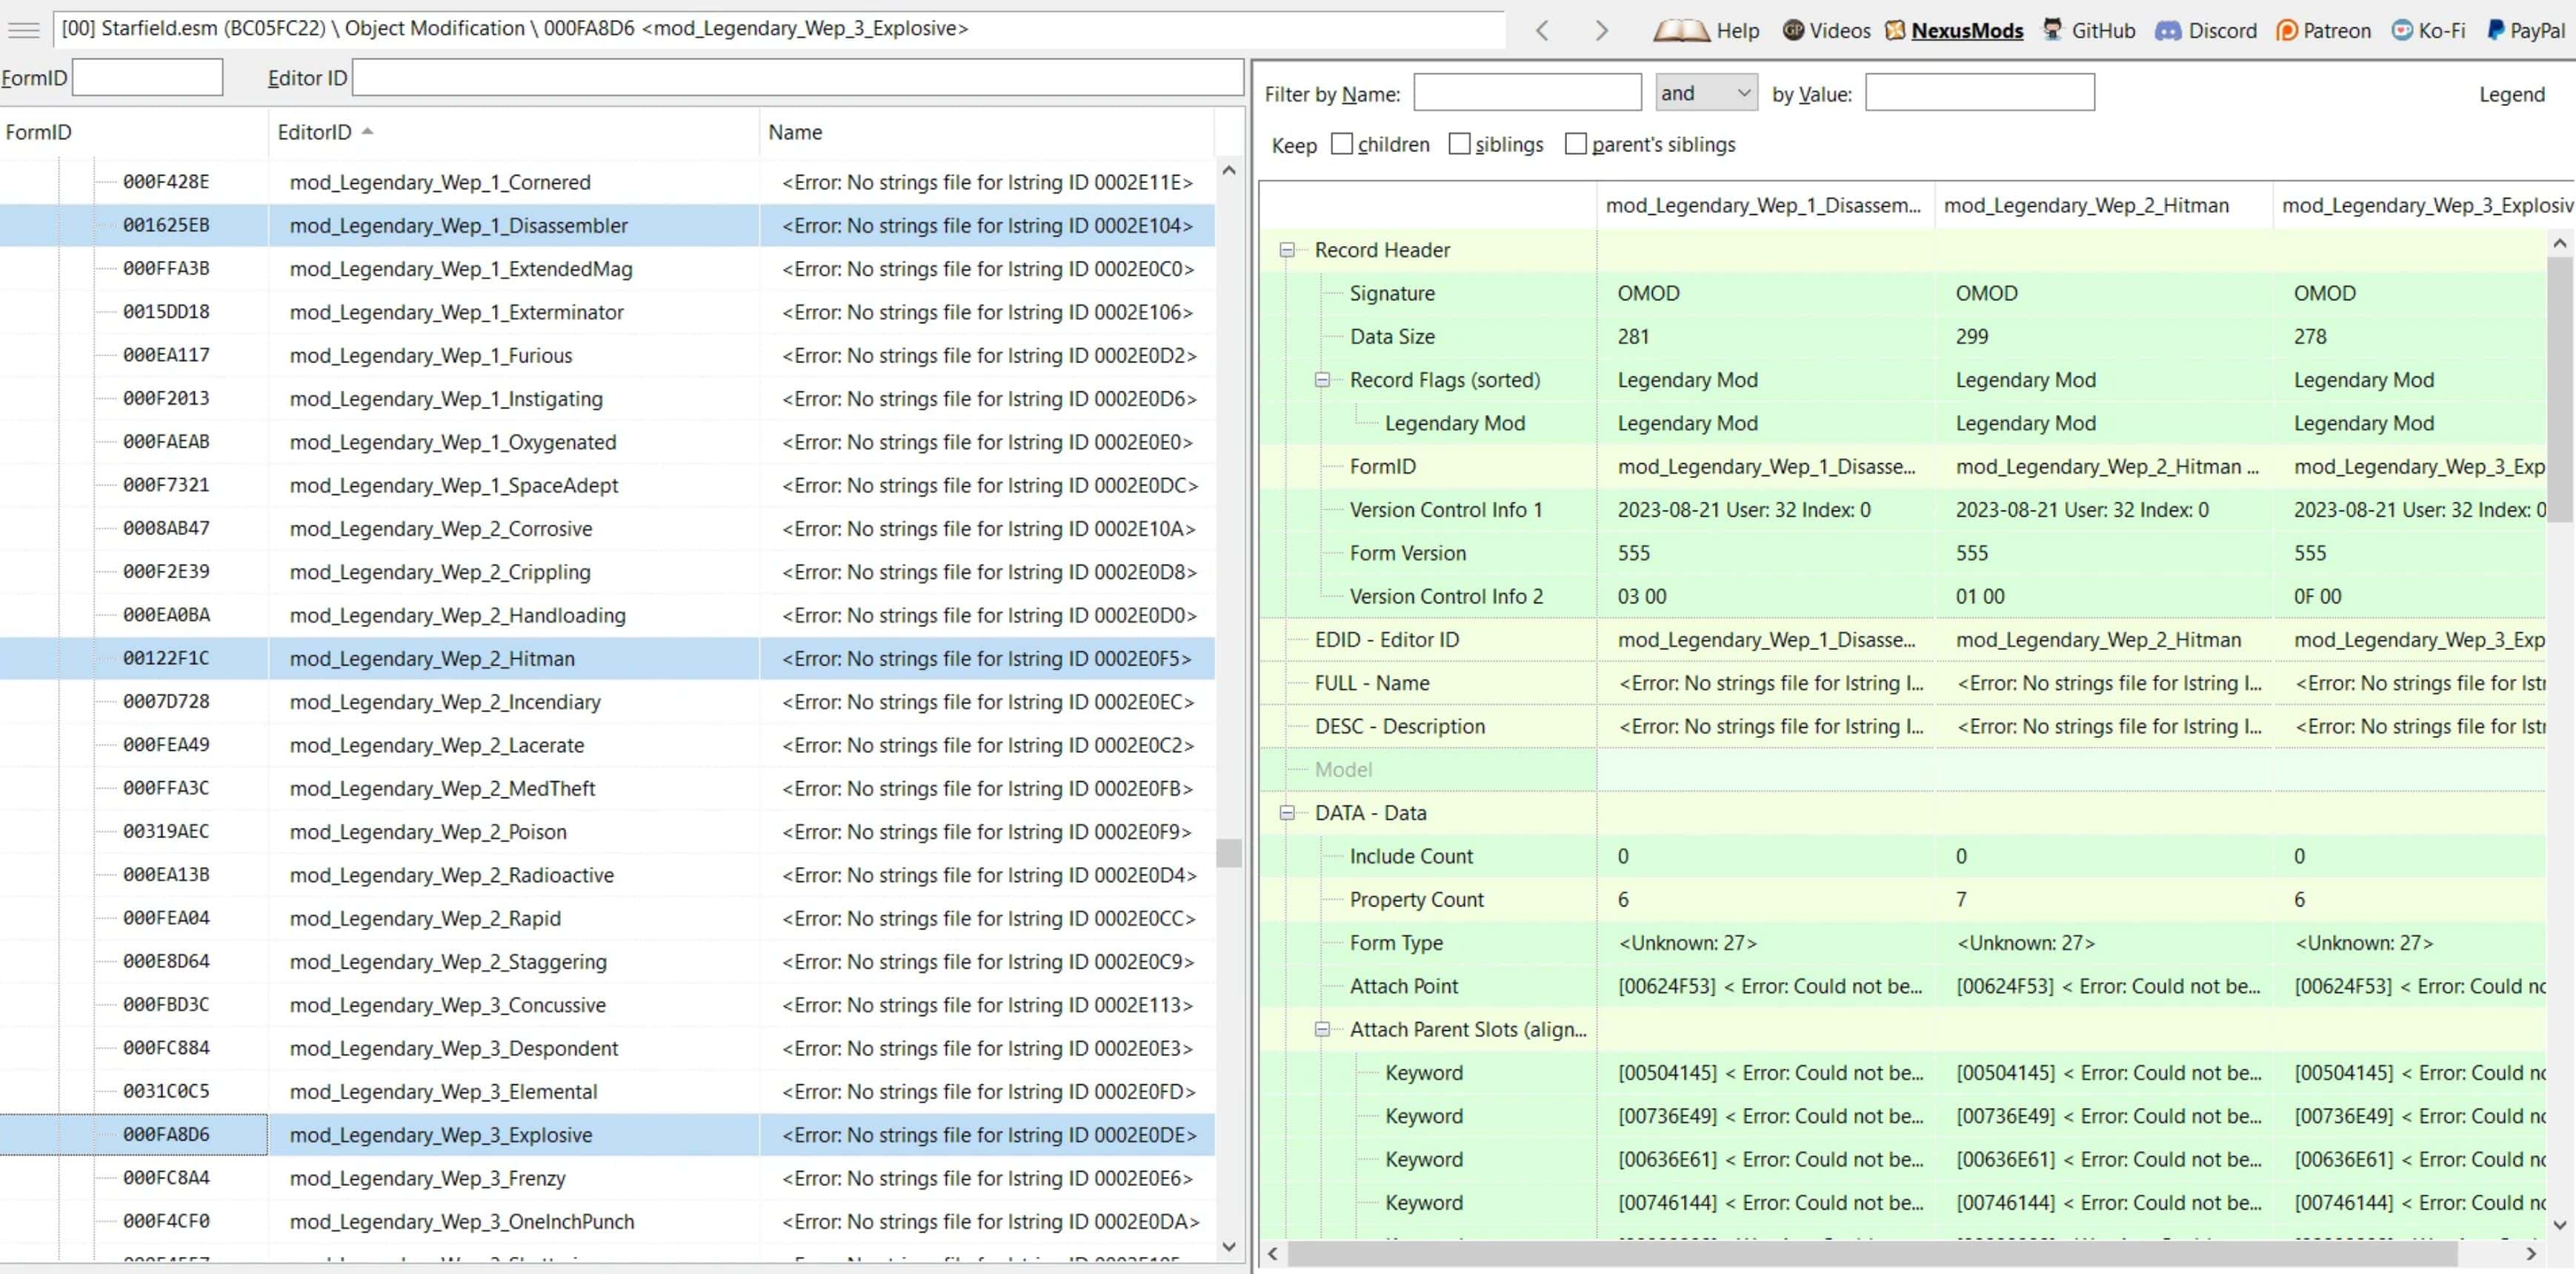This screenshot has height=1274, width=2576.
Task: Enable the Keep siblings checkbox
Action: (x=1459, y=144)
